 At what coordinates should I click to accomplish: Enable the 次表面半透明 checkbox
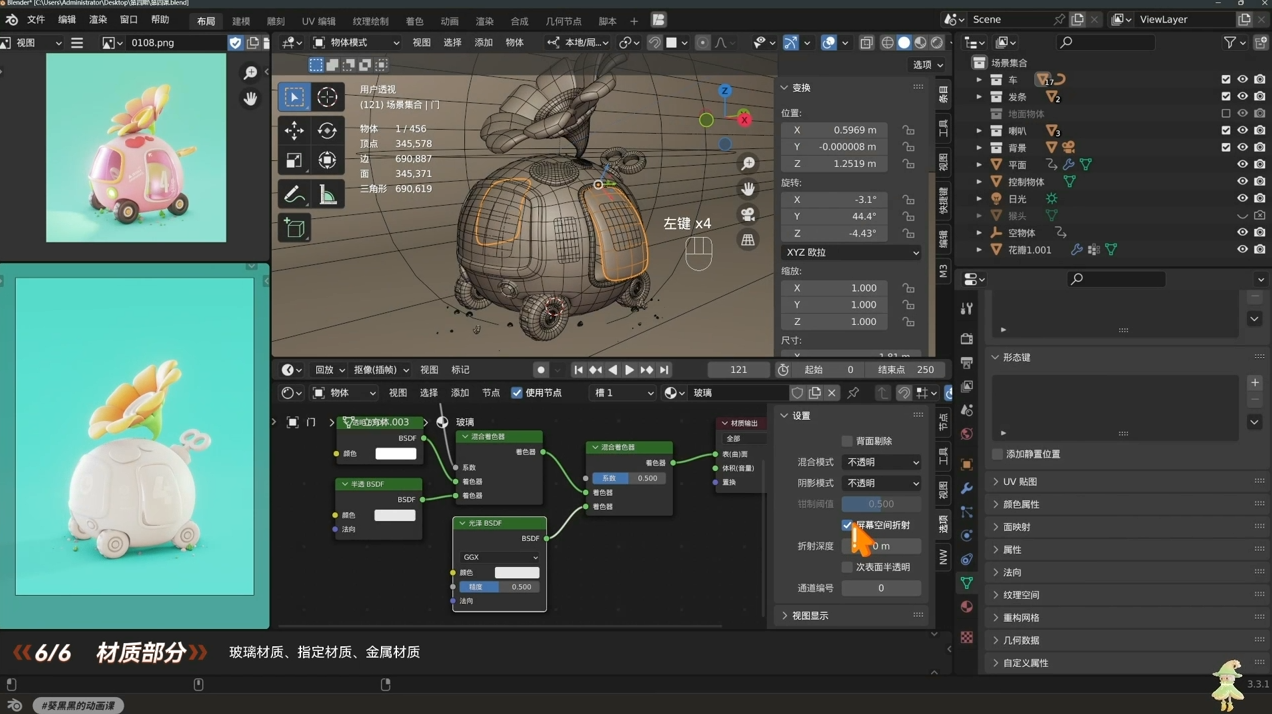click(847, 567)
